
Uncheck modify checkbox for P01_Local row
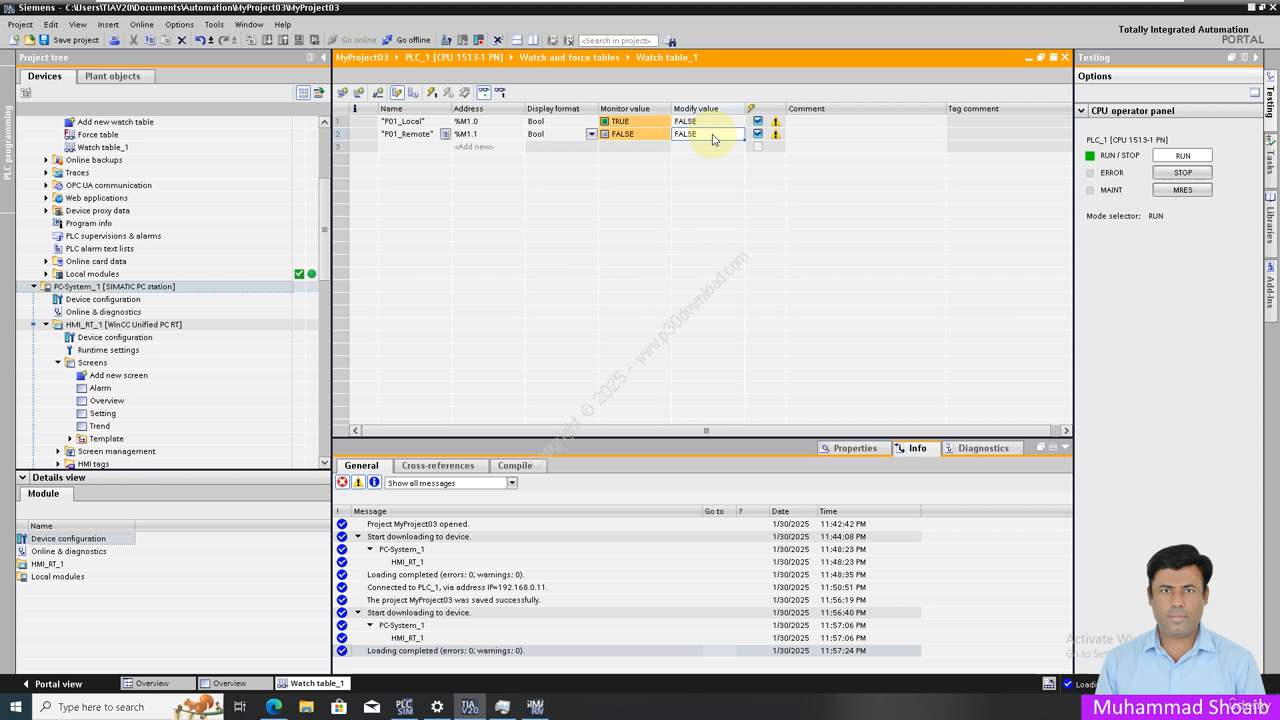click(x=757, y=121)
